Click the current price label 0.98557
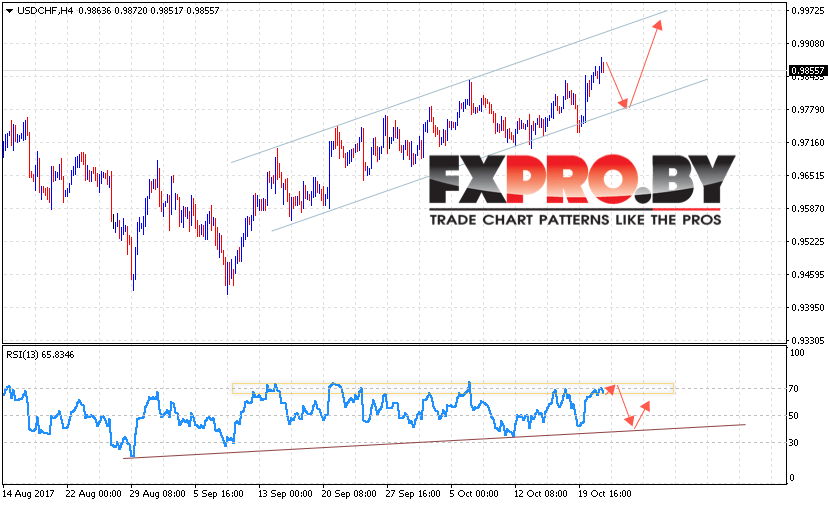The image size is (829, 505). (807, 70)
